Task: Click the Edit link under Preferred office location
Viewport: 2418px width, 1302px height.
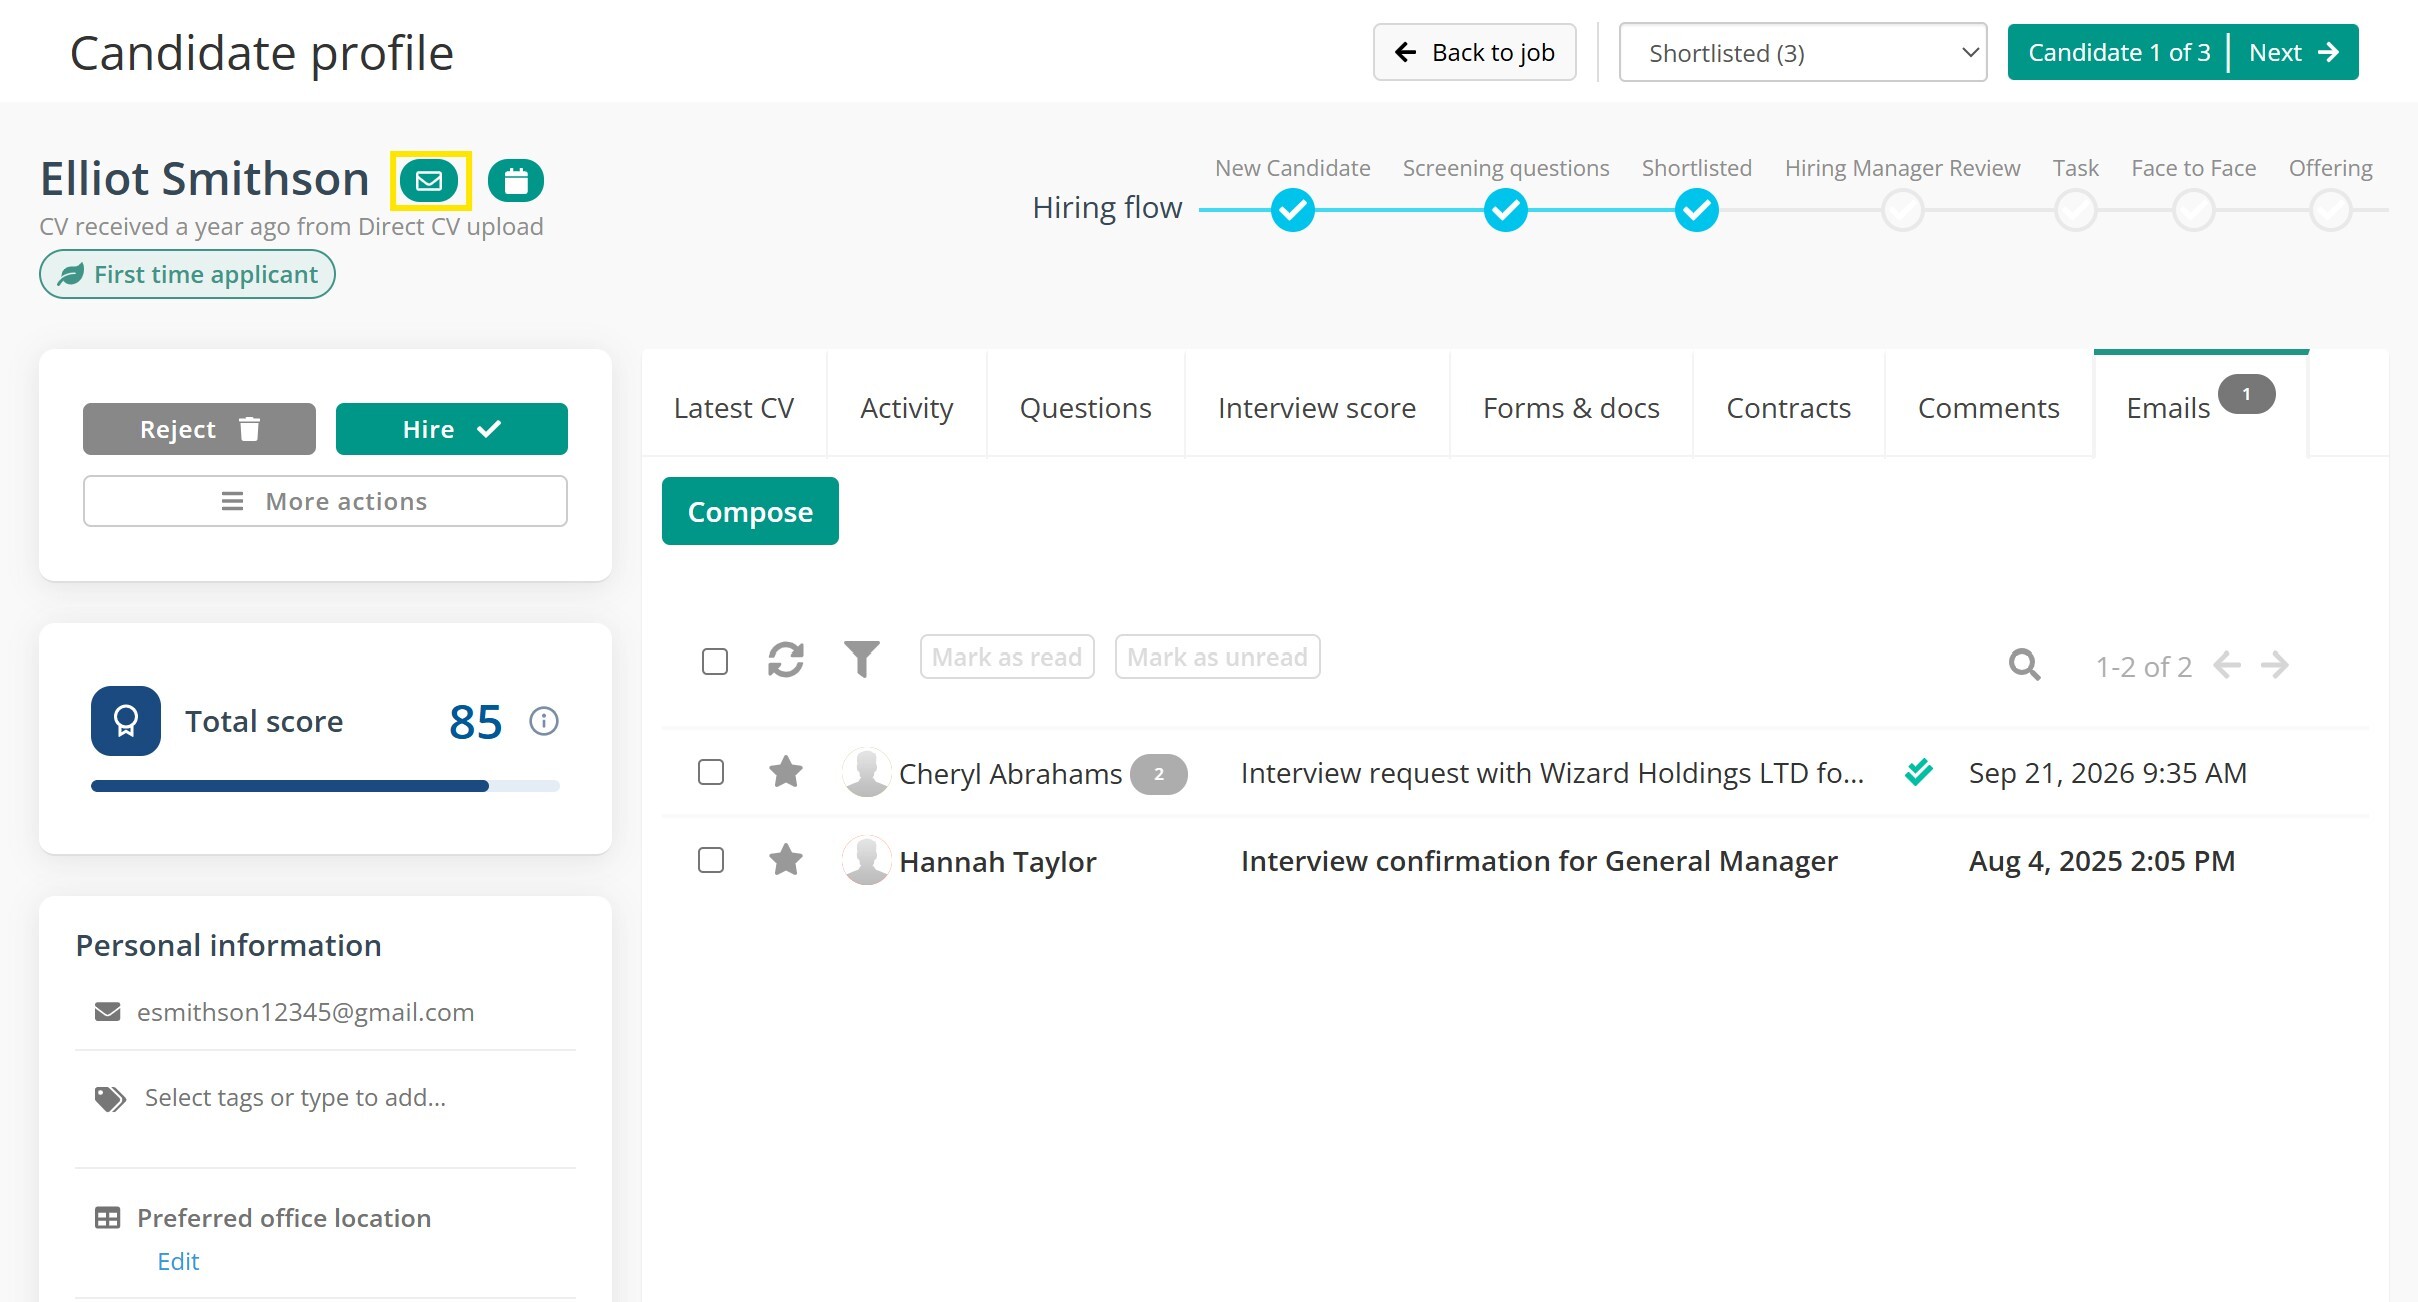Action: click(x=178, y=1261)
